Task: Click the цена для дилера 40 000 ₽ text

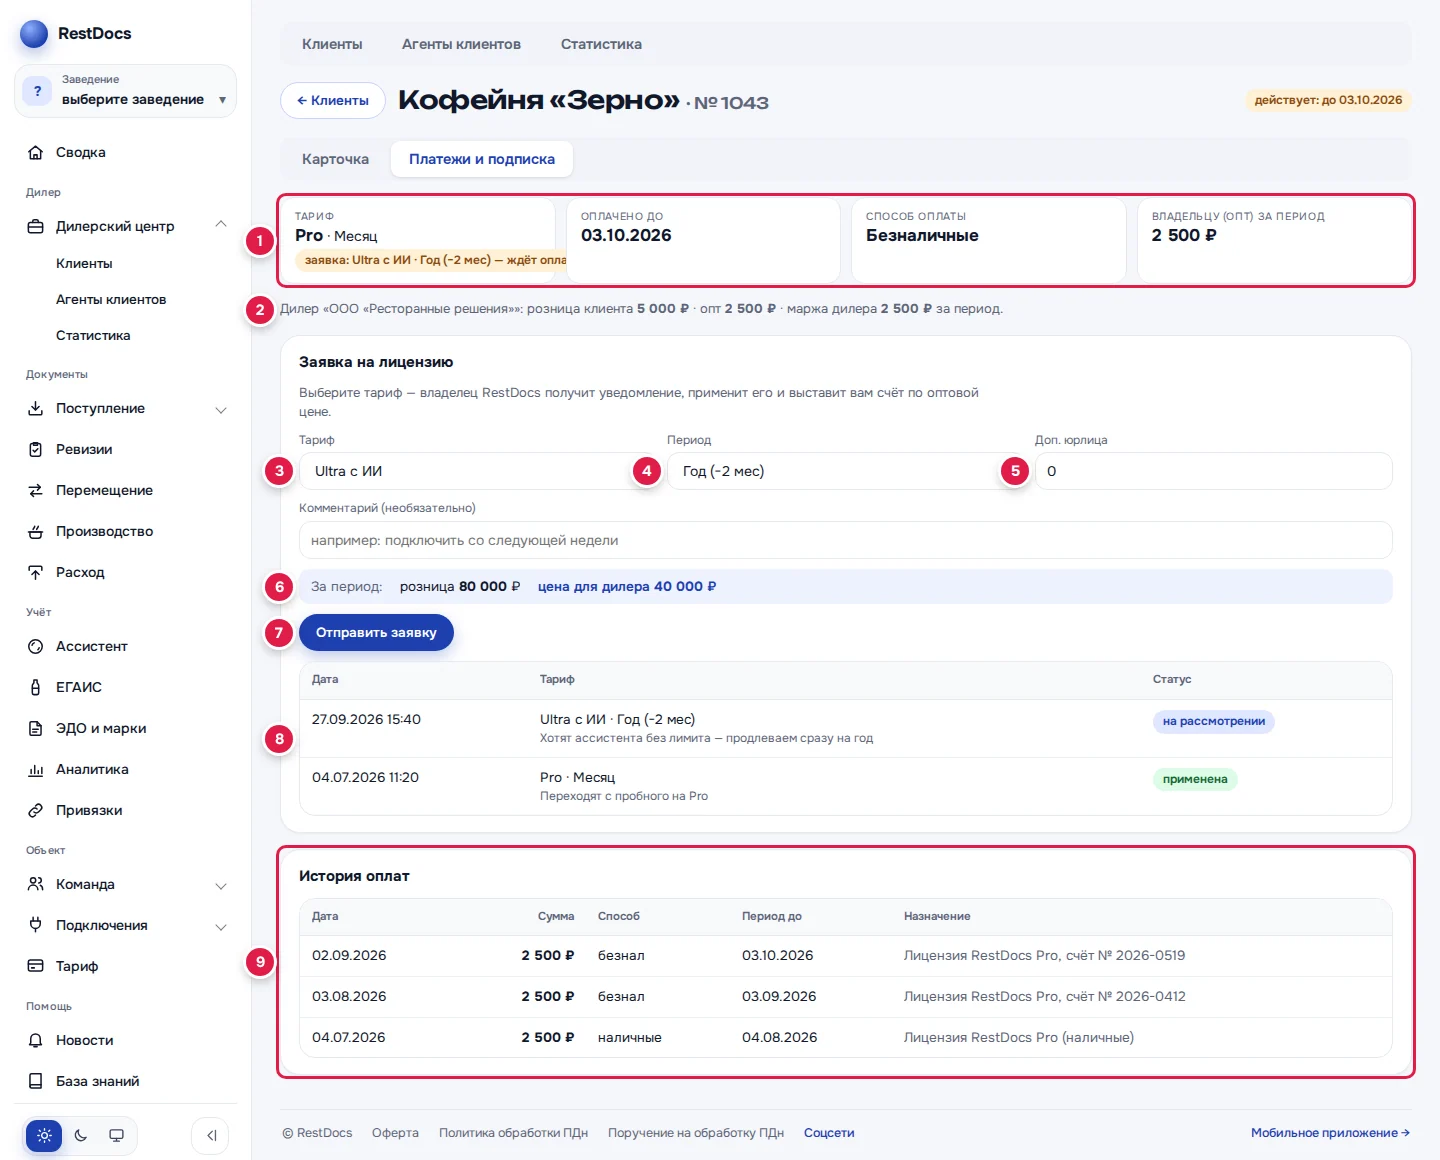Action: [627, 587]
